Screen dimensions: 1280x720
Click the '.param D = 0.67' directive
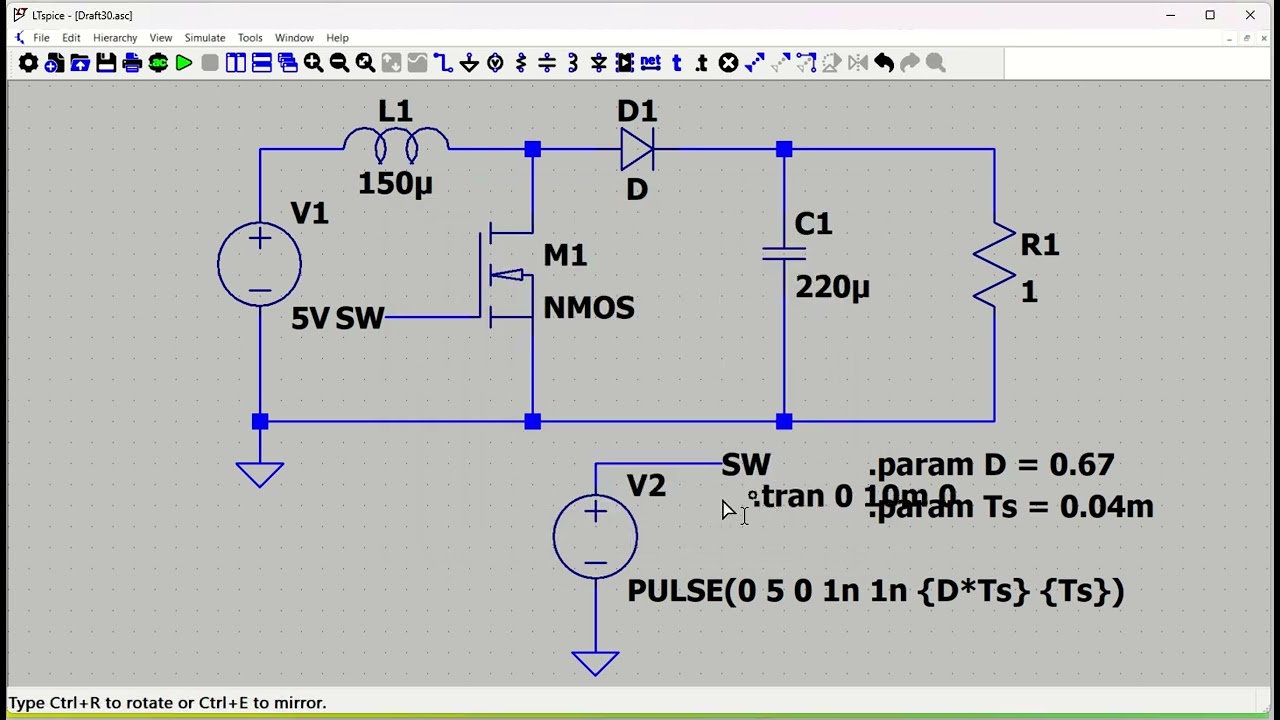pyautogui.click(x=991, y=465)
